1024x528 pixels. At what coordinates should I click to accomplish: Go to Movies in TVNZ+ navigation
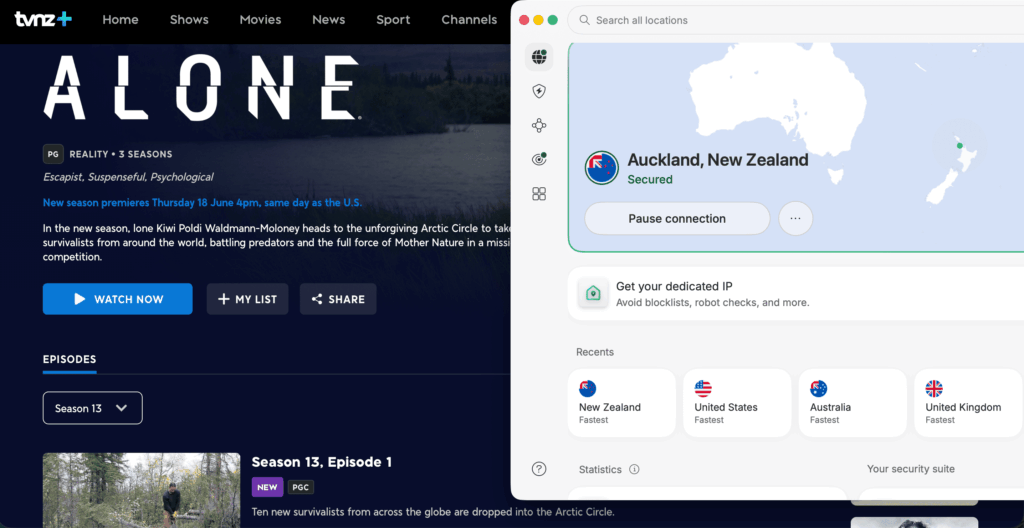tap(260, 20)
